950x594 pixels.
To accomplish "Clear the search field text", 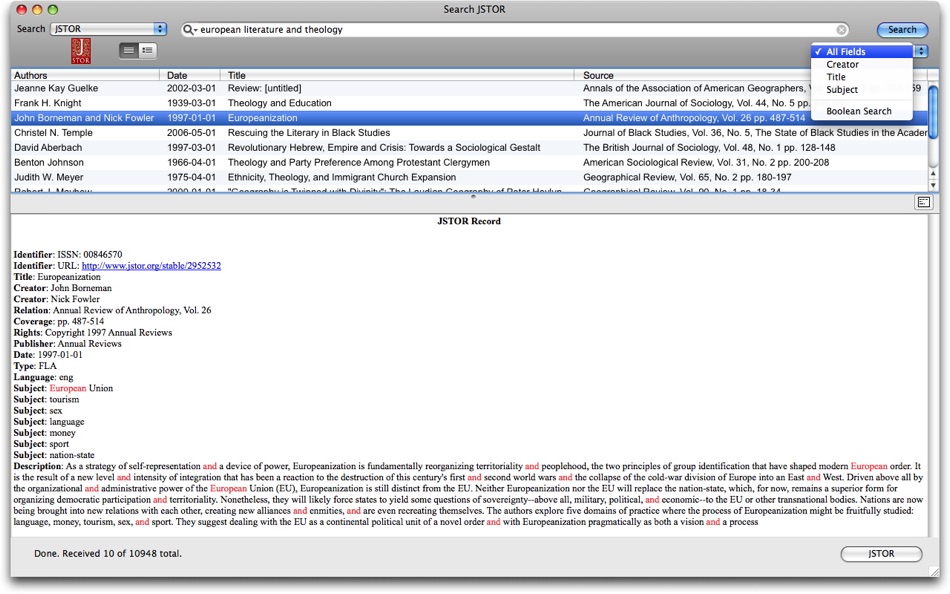I will 841,30.
